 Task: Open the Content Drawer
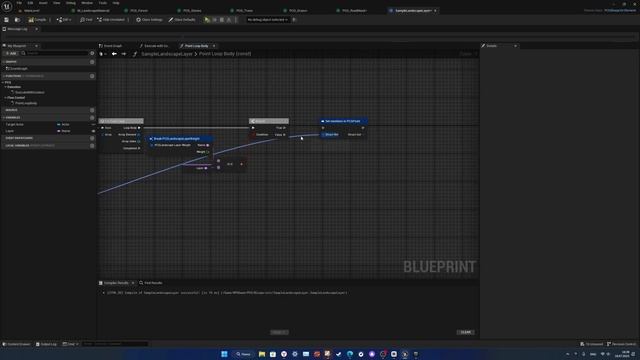[x=16, y=344]
